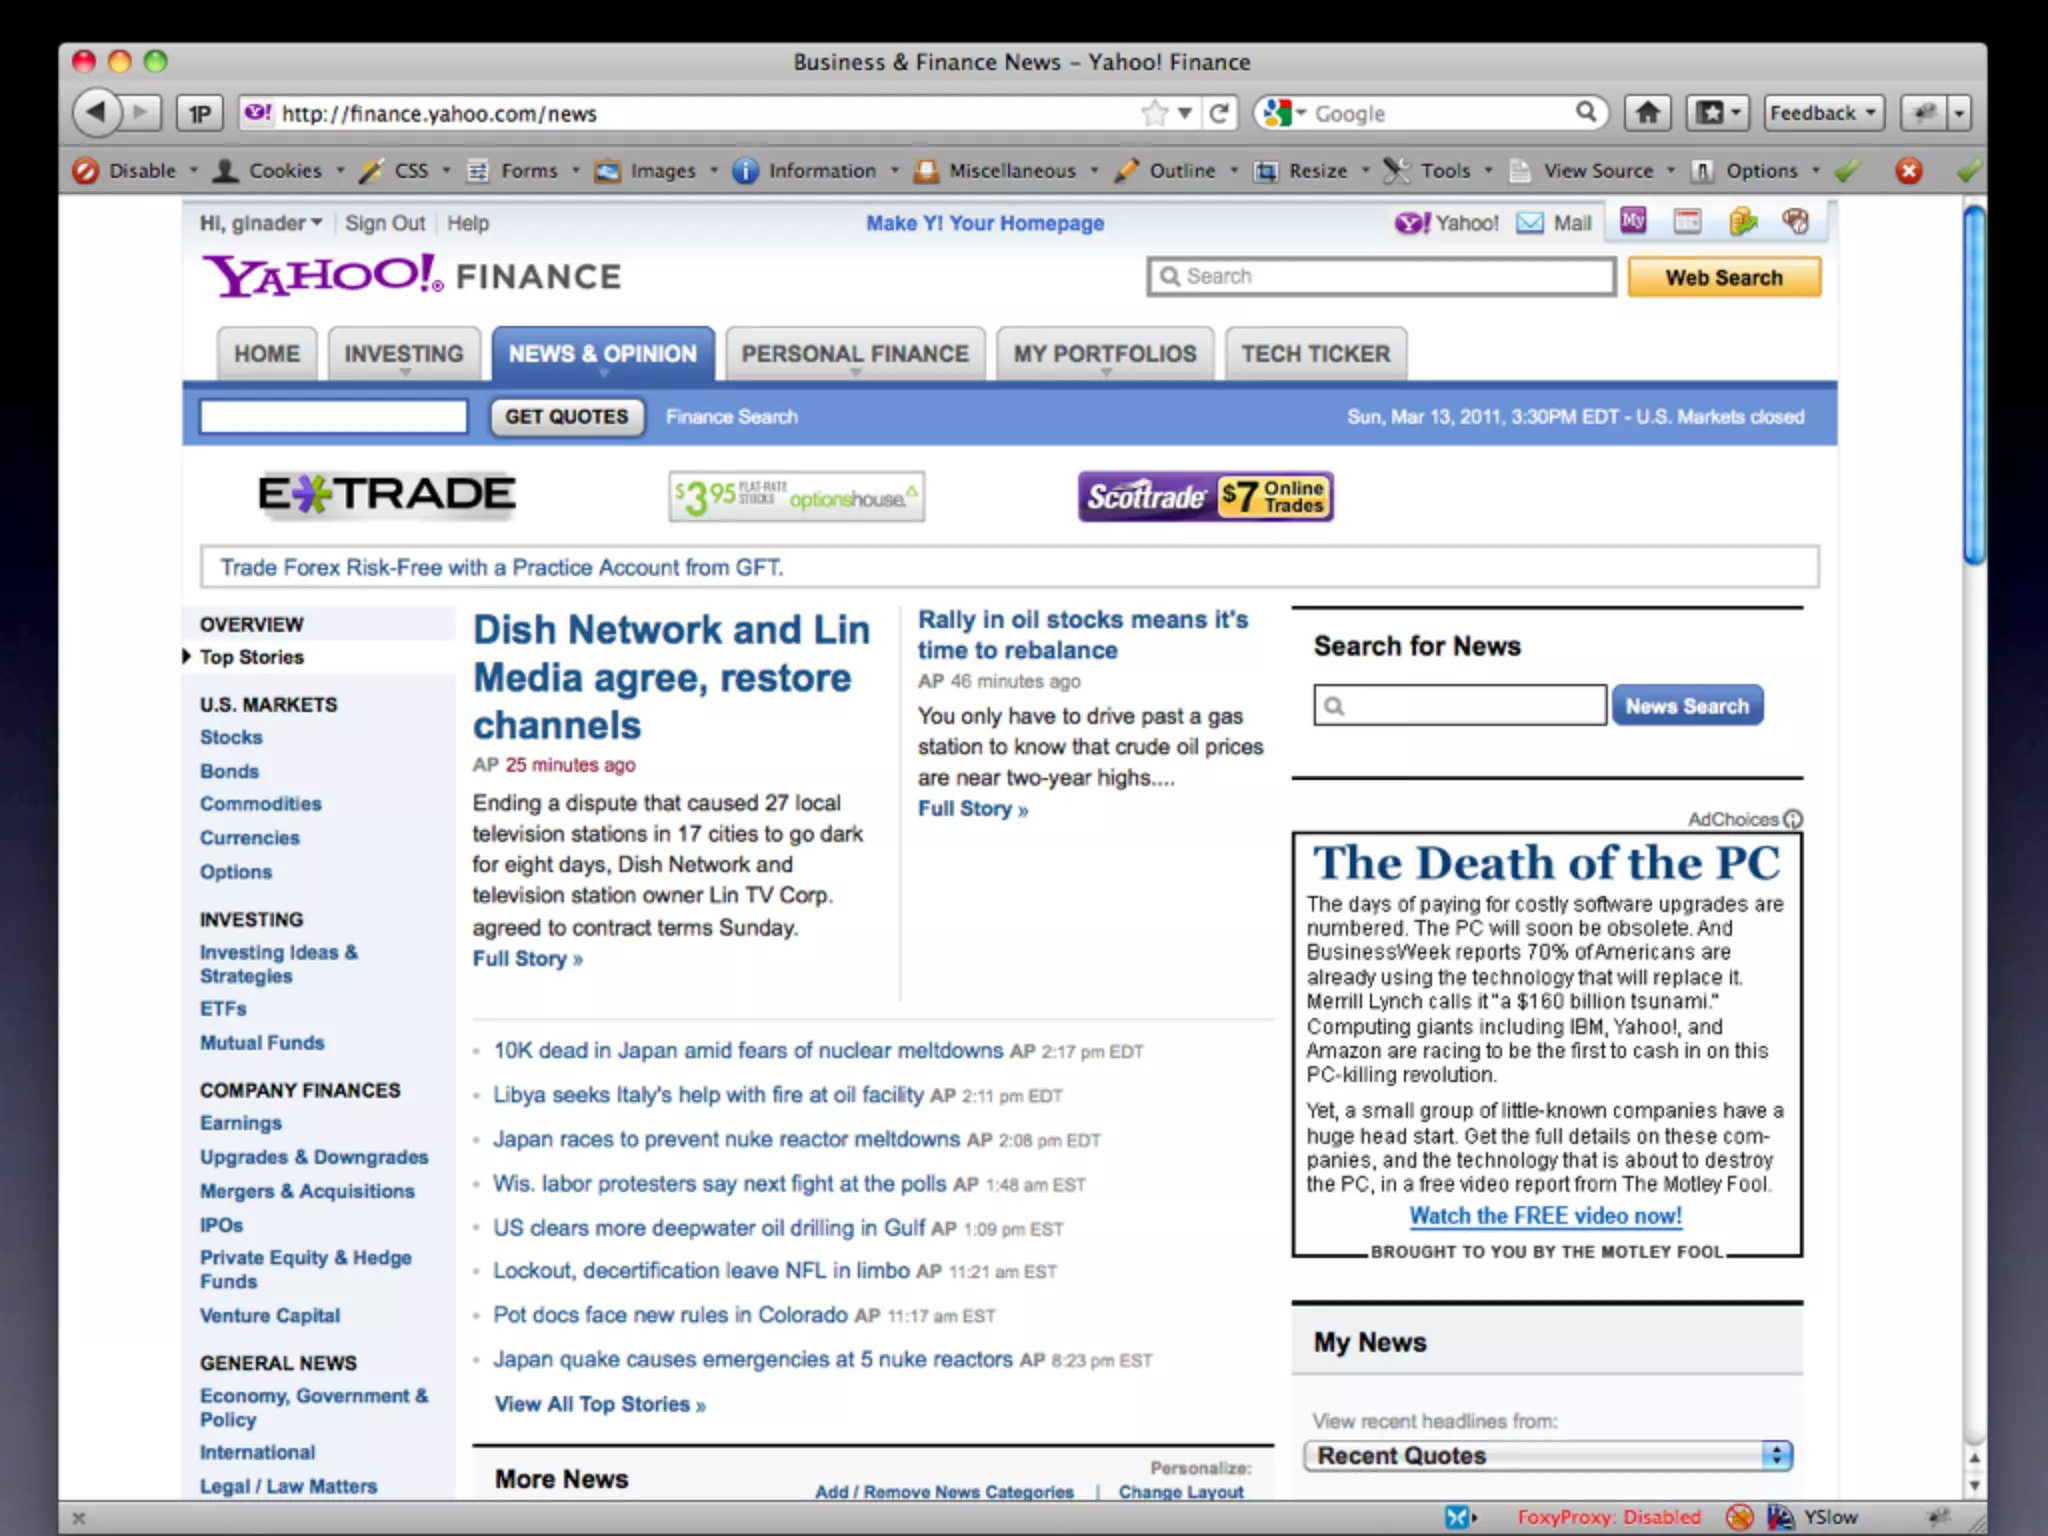Open the Recent Quotes dropdown
The image size is (2048, 1536).
(x=1547, y=1456)
